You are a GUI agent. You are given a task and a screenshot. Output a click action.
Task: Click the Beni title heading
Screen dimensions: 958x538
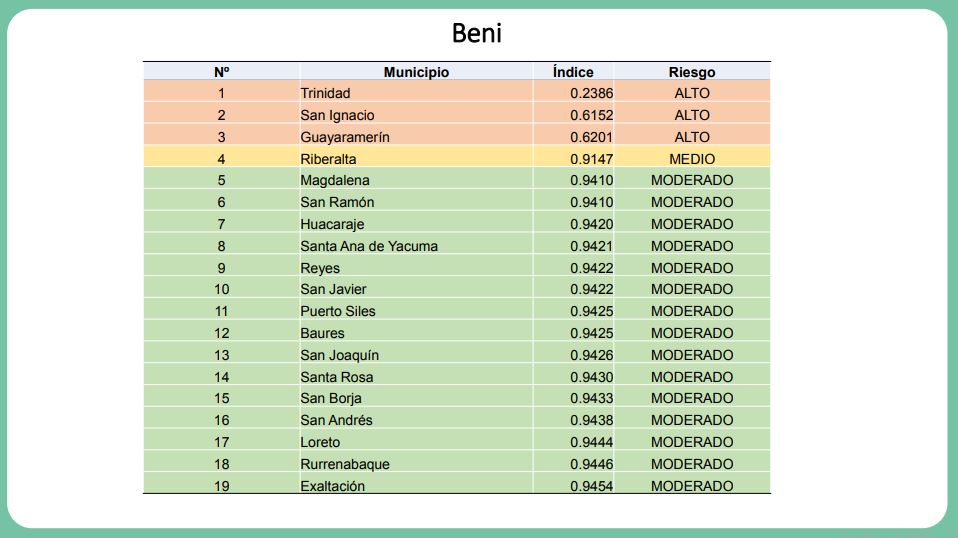tap(477, 33)
